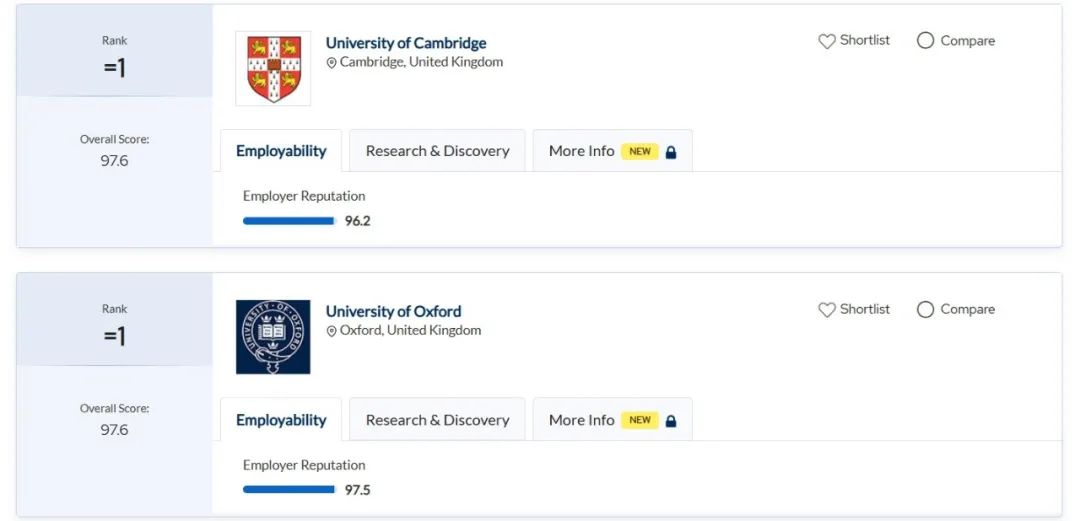This screenshot has width=1080, height=521.
Task: Select Compare radio for University of Oxford
Action: (x=925, y=309)
